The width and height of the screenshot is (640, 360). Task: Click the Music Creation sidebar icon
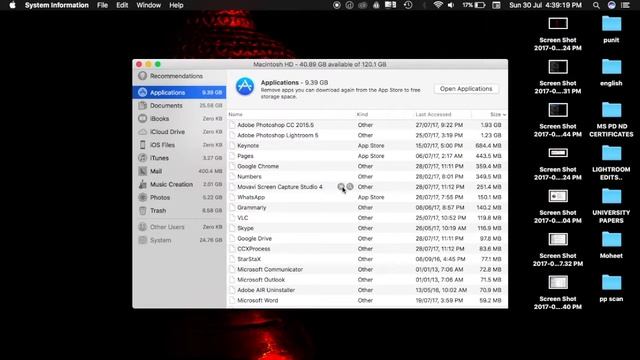tap(142, 184)
